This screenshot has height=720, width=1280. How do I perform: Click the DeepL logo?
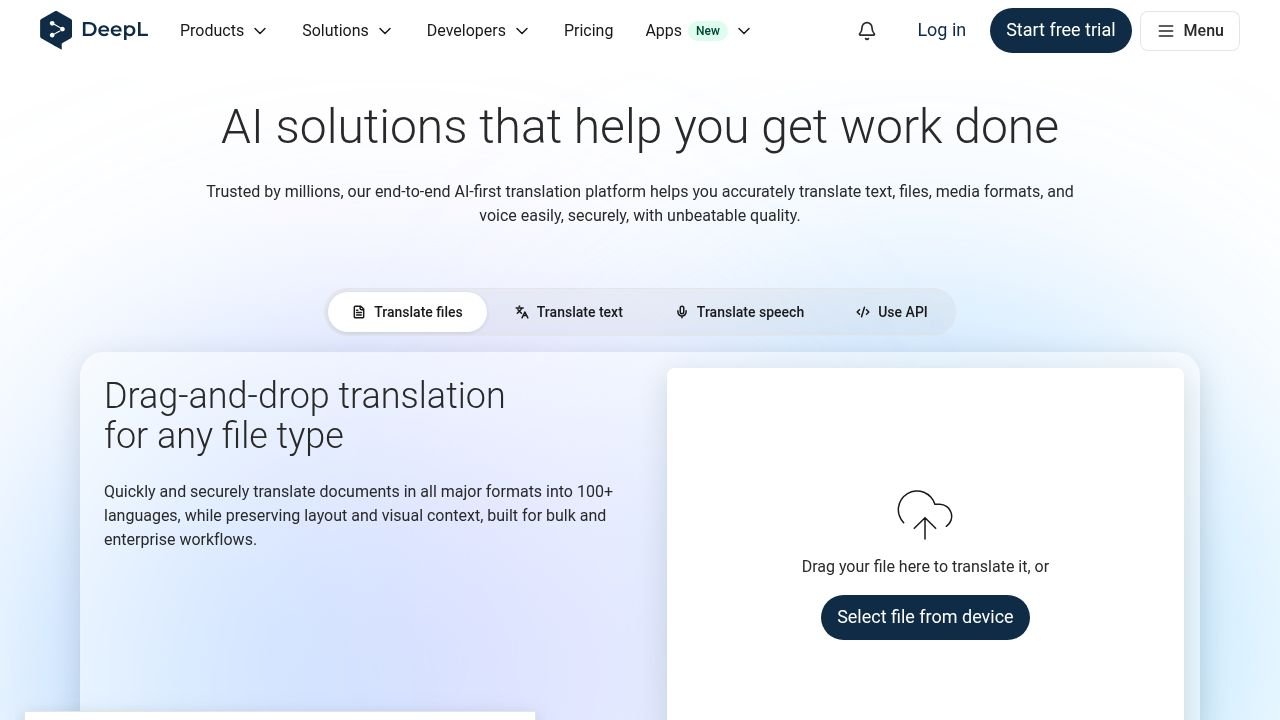coord(94,30)
